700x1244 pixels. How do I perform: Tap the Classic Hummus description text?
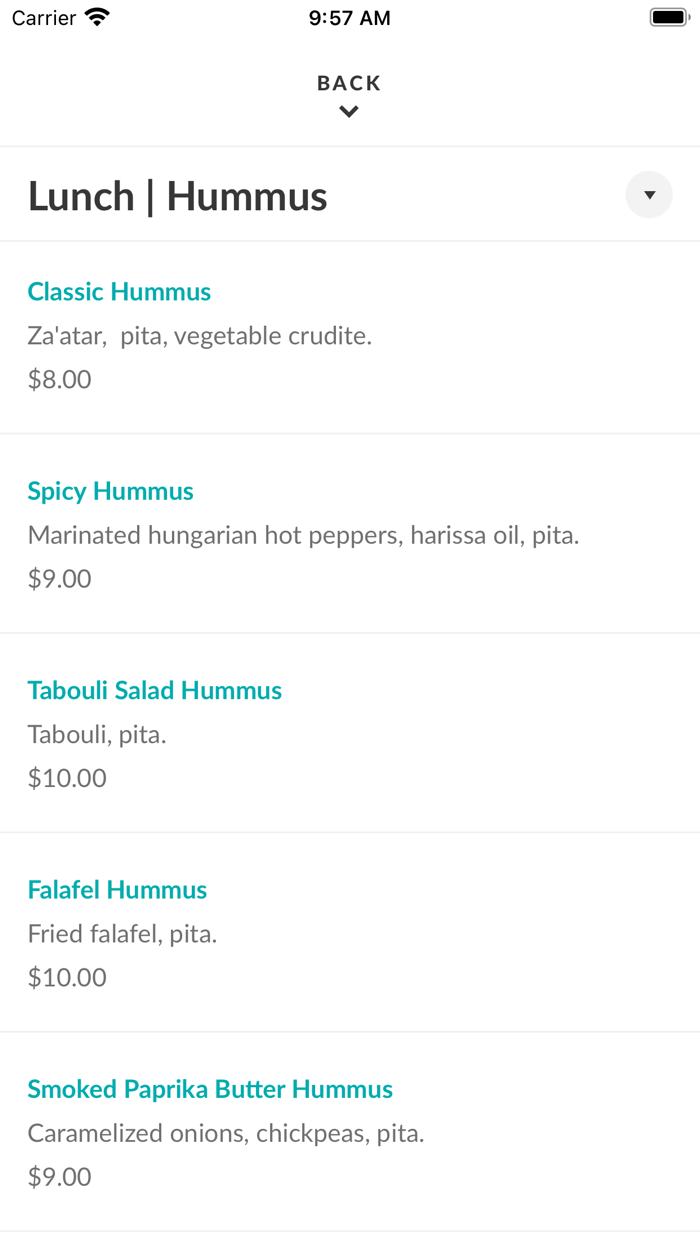click(x=199, y=336)
